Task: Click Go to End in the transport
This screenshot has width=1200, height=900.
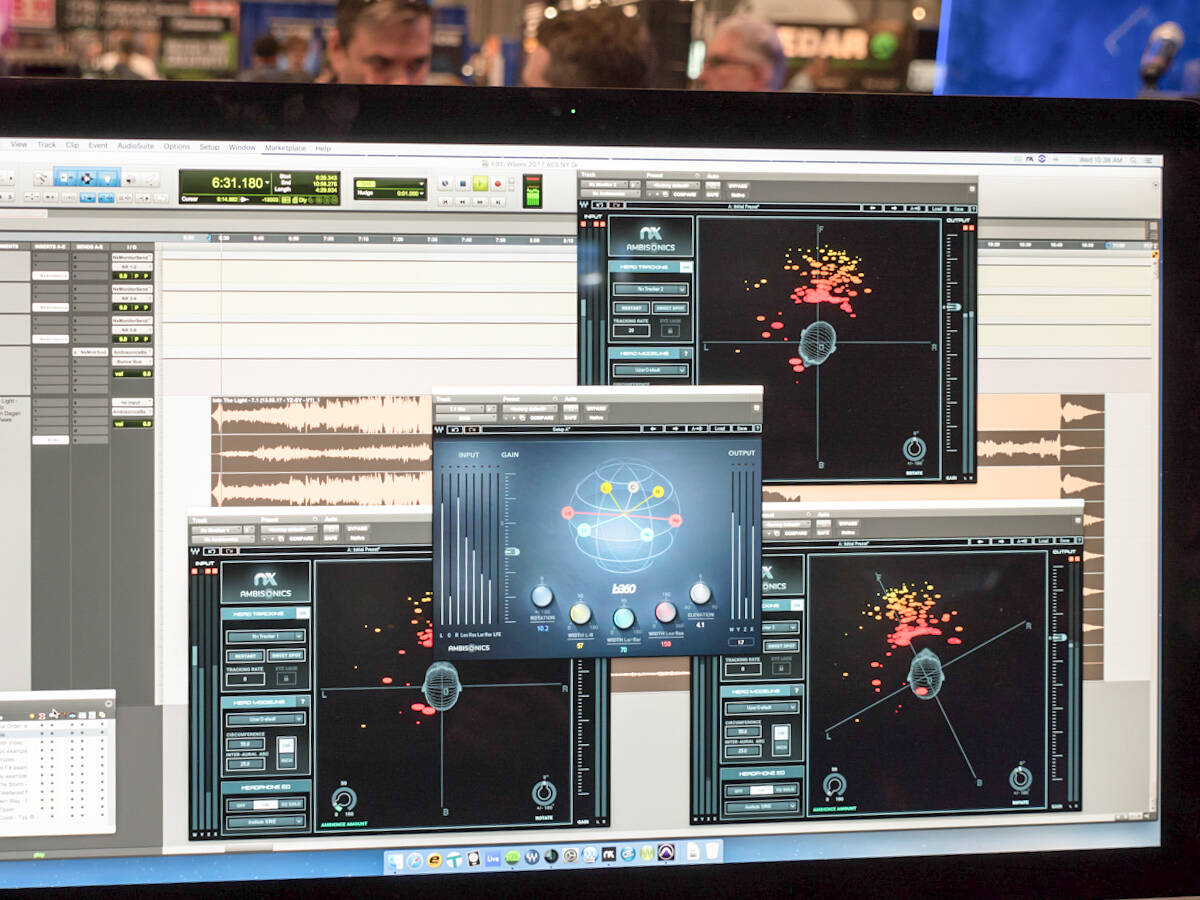Action: click(x=497, y=202)
